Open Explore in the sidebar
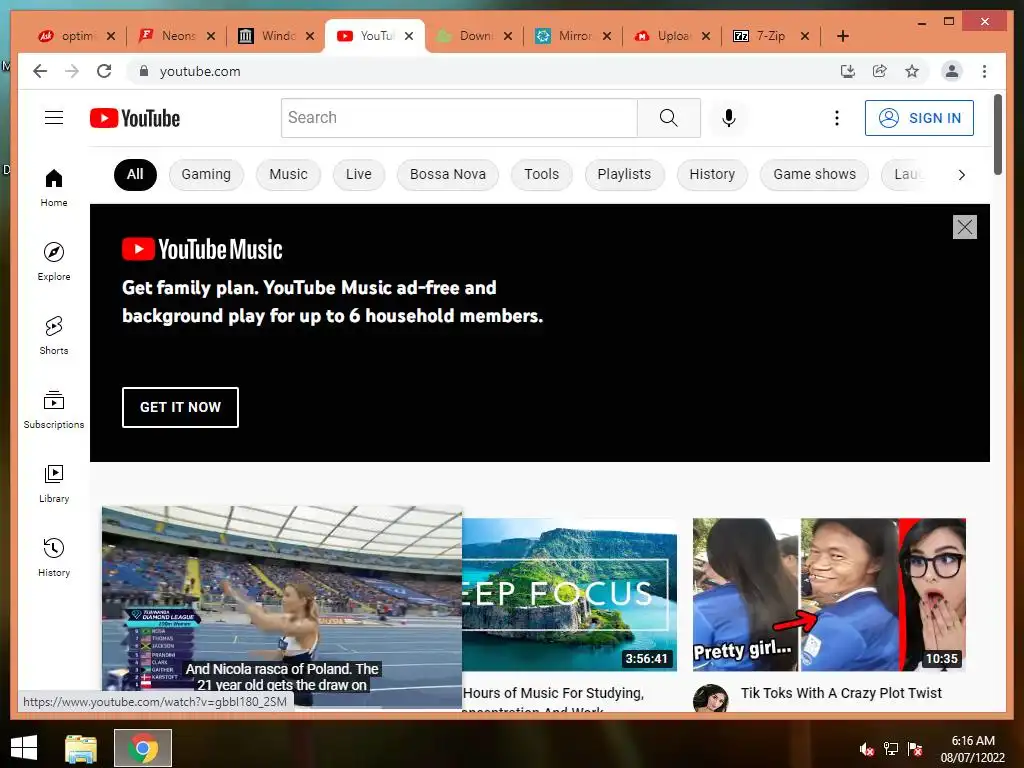This screenshot has width=1024, height=768. pos(54,261)
